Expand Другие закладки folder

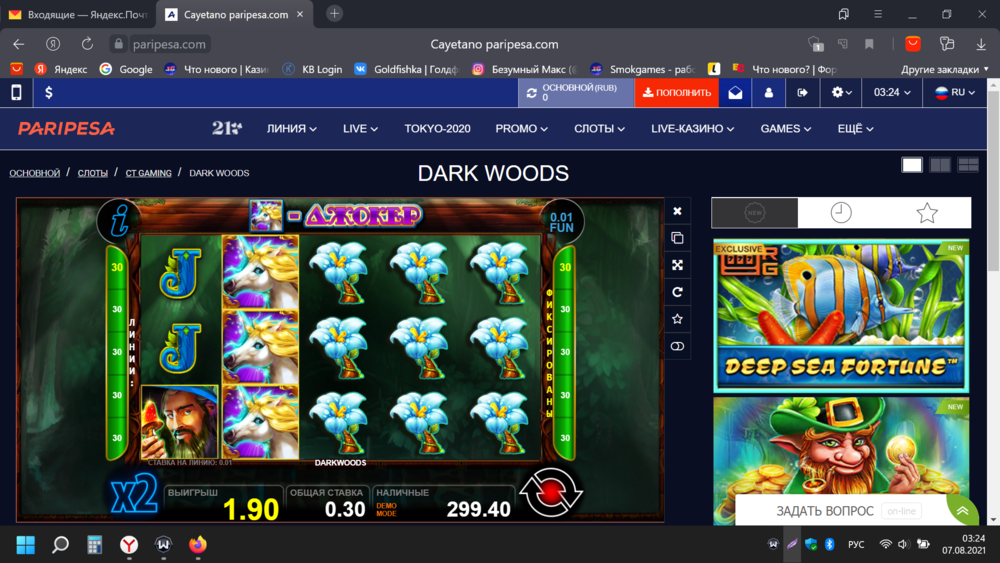tap(945, 69)
